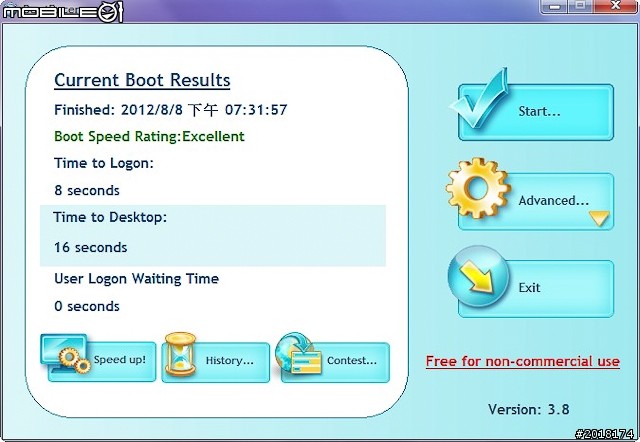Open the History... label
The image size is (640, 442).
tap(230, 360)
